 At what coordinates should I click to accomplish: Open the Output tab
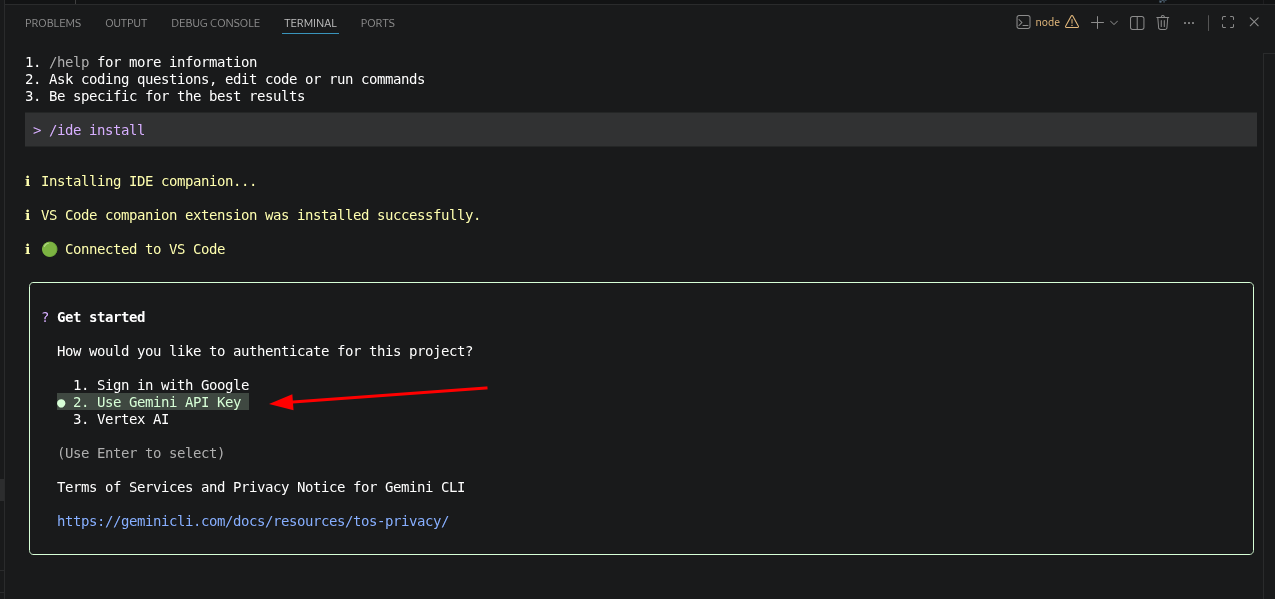click(x=126, y=23)
